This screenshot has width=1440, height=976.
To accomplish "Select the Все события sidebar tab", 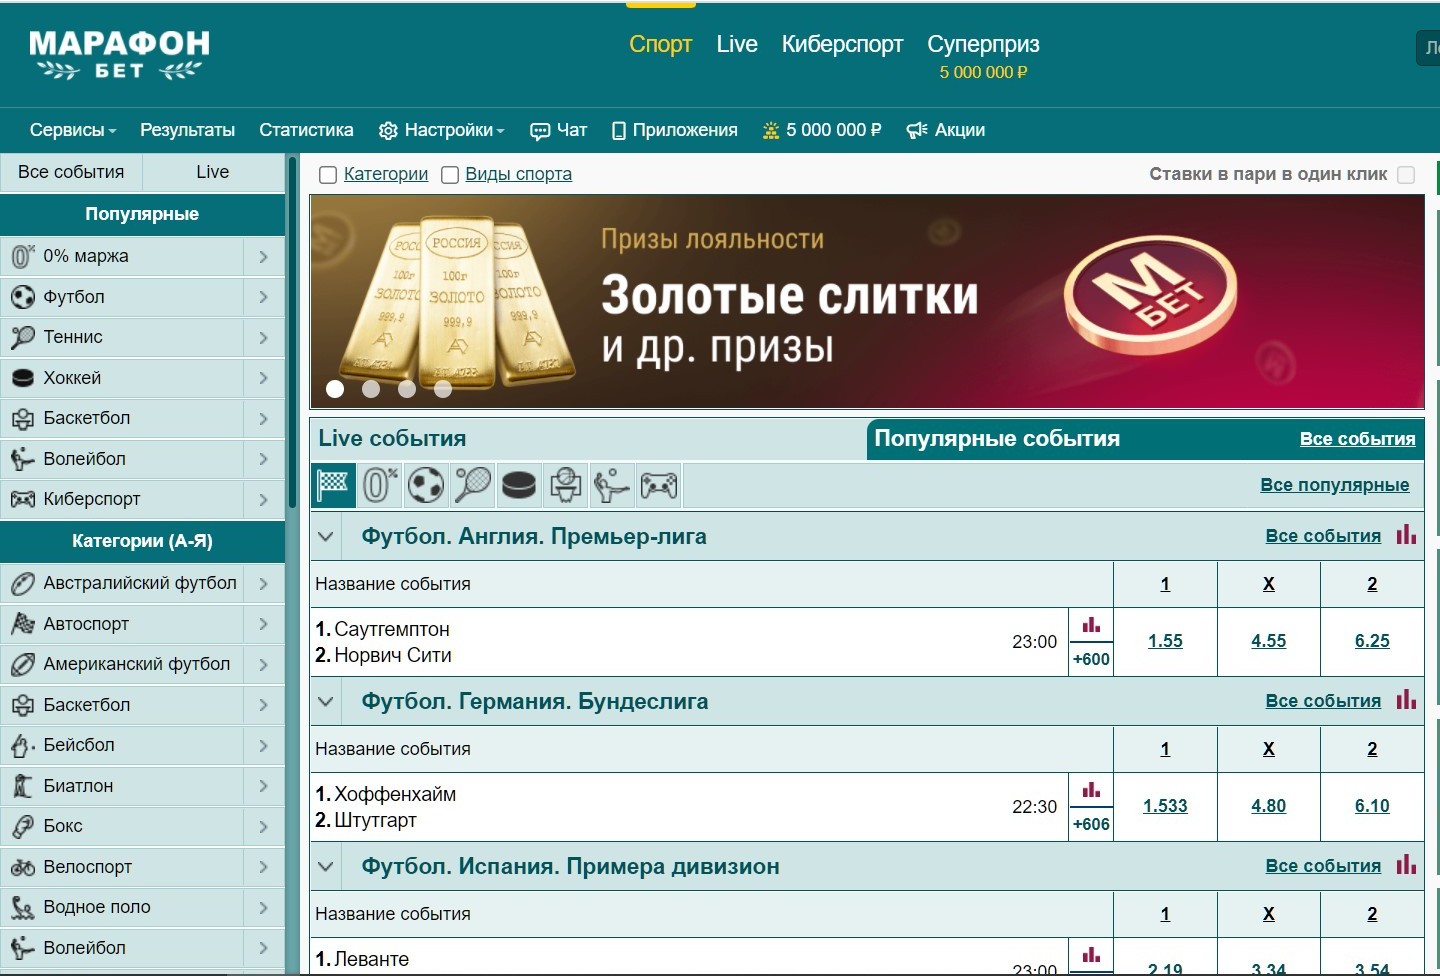I will (x=71, y=172).
